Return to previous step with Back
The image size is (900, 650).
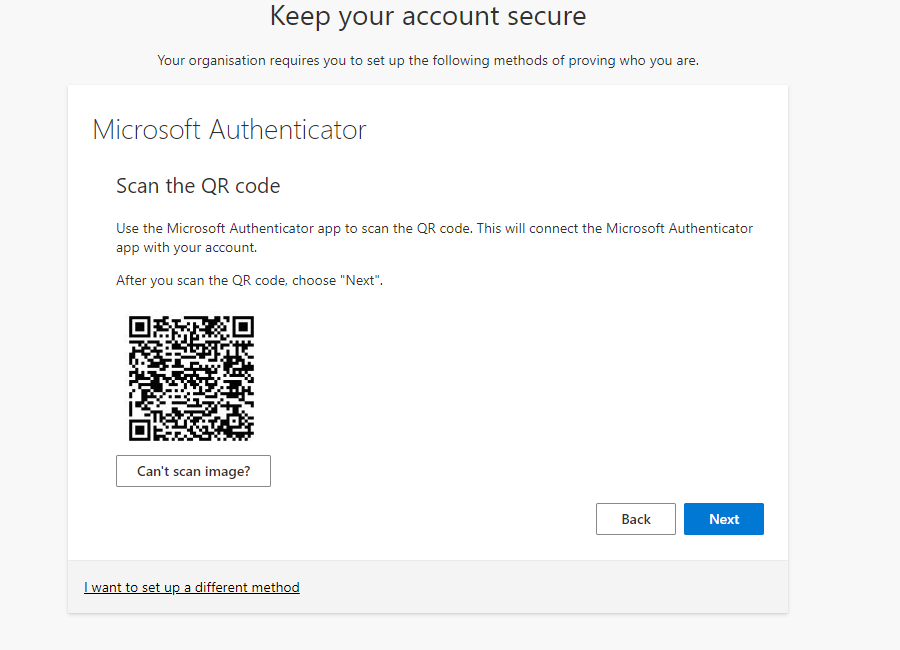point(635,518)
